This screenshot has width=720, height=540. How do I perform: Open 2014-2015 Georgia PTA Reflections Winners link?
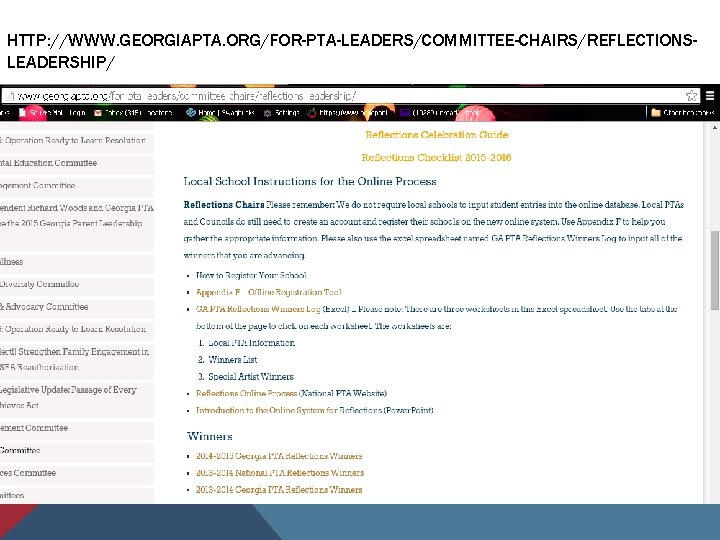click(279, 456)
